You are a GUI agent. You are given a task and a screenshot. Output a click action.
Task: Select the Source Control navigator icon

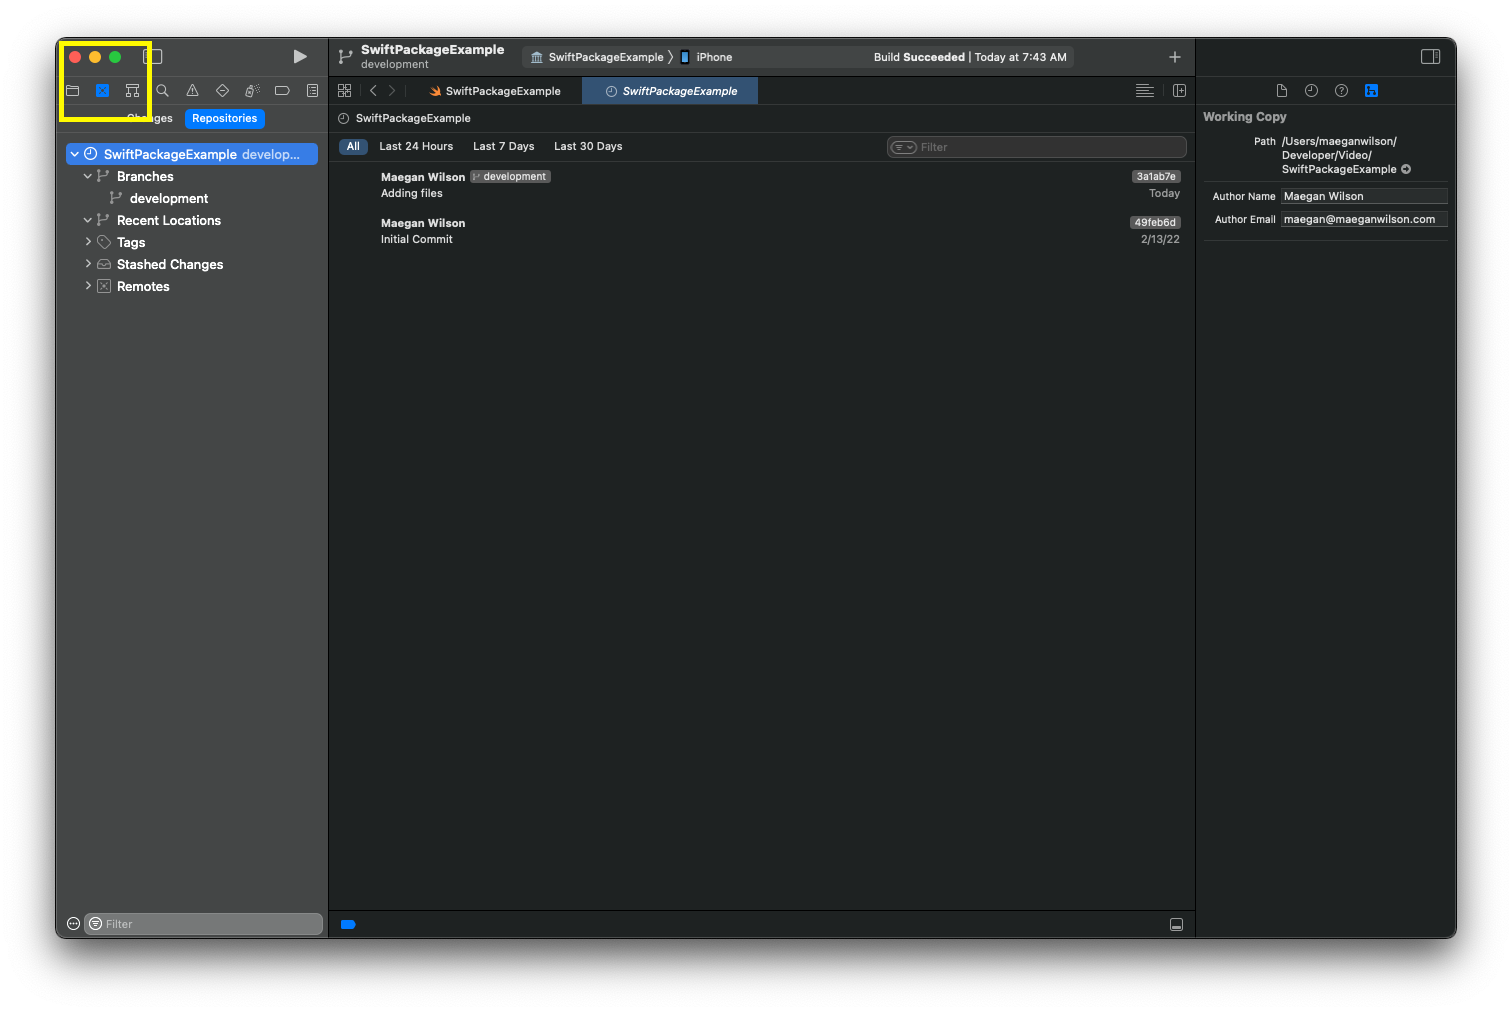102,91
